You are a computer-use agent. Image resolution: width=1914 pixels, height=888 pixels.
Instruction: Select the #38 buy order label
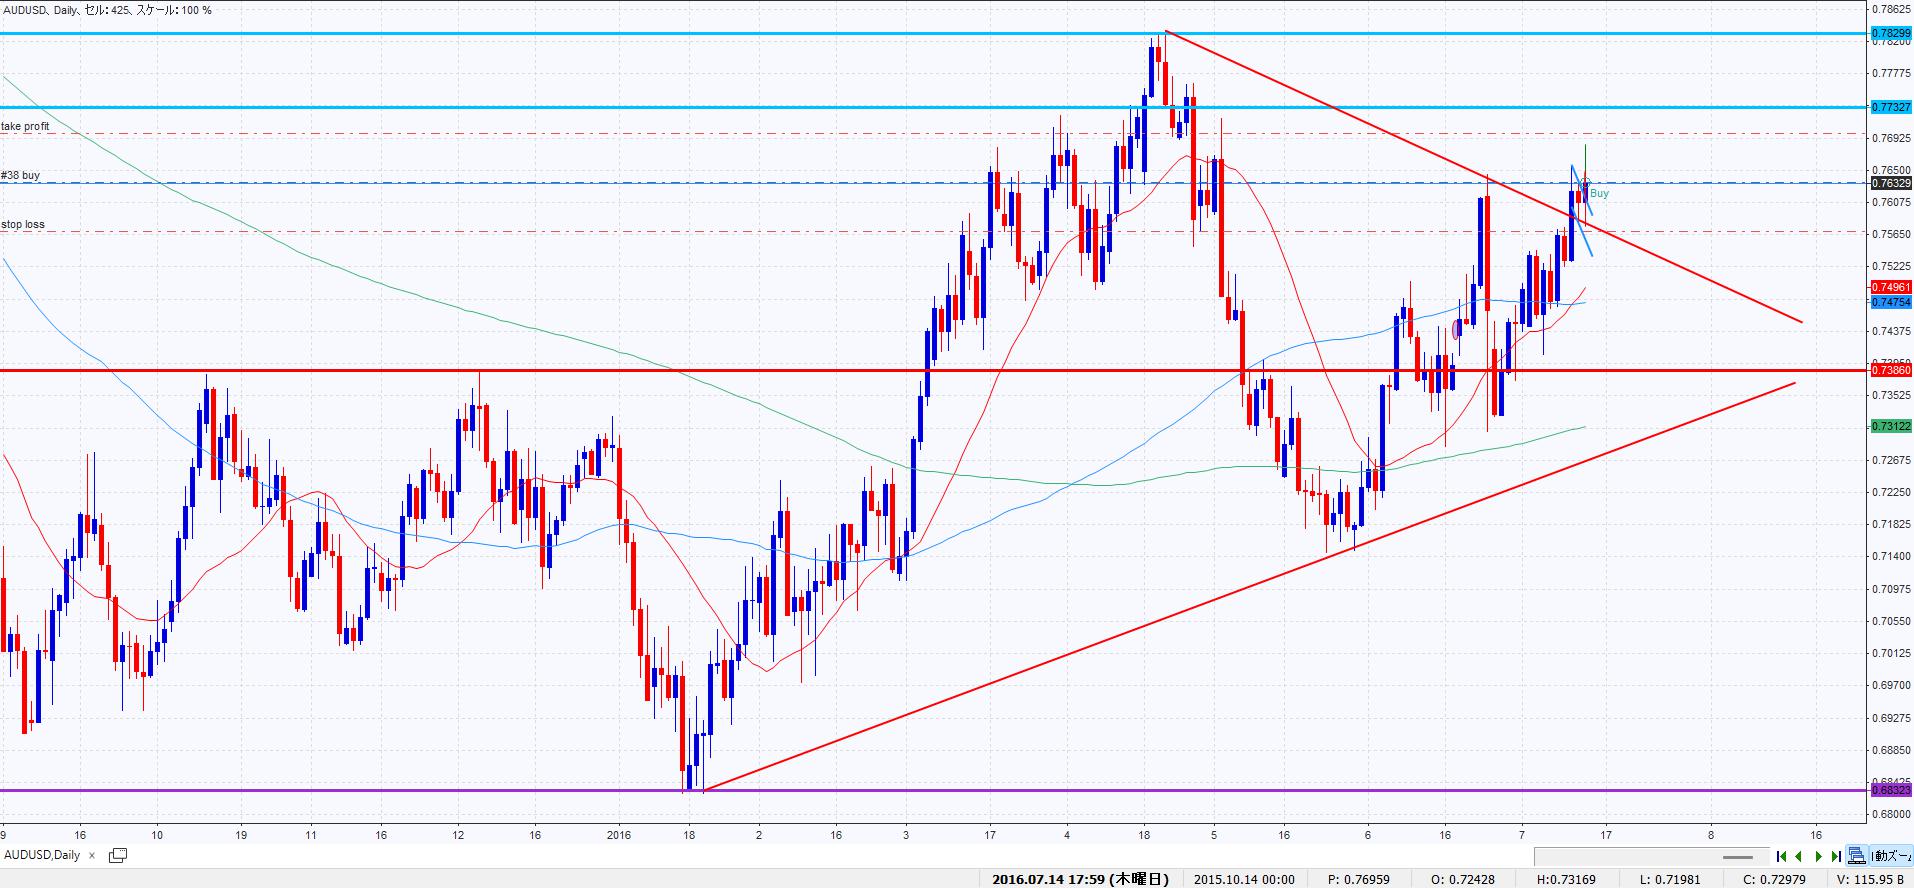21,176
